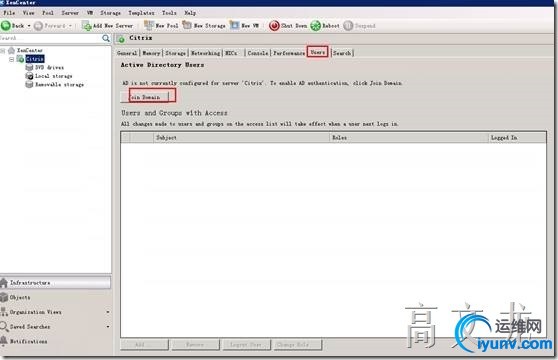The image size is (558, 360).
Task: Click the DVD drives storage icon
Action: [x=29, y=67]
